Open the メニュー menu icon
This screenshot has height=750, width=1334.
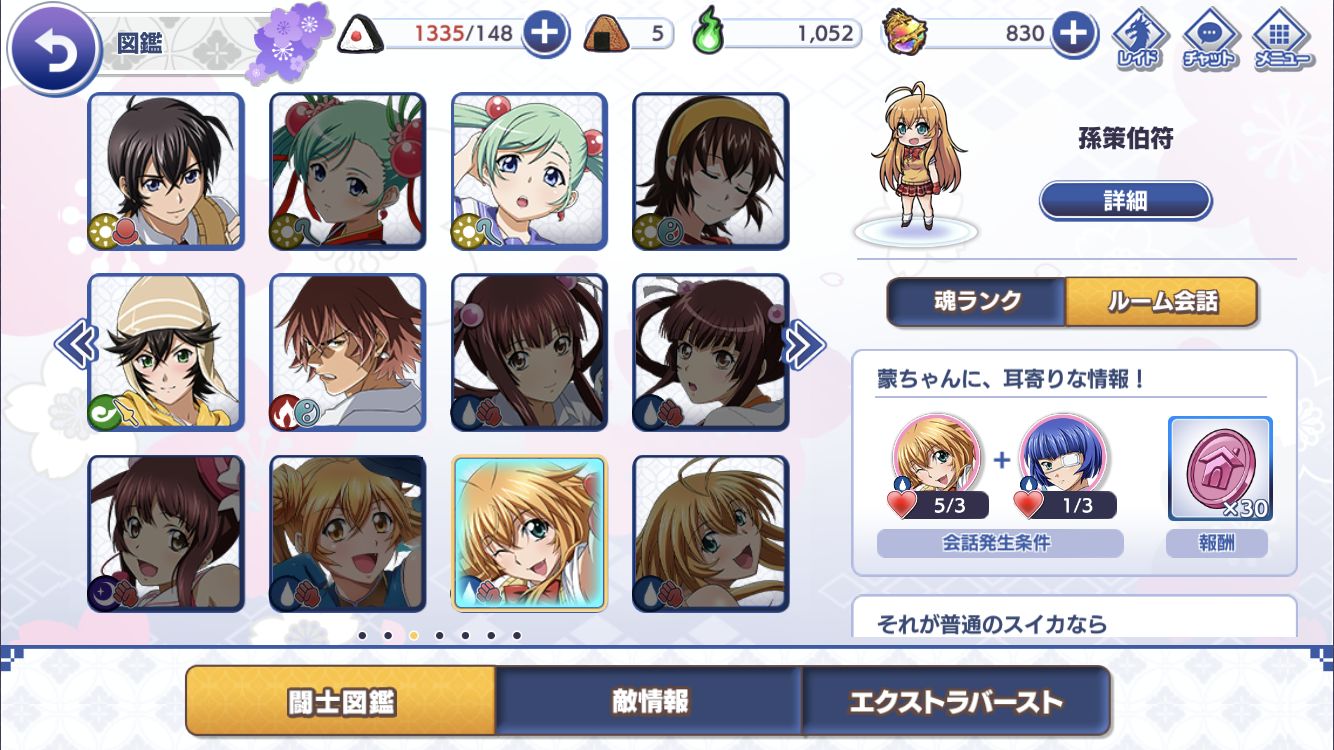(x=1283, y=38)
